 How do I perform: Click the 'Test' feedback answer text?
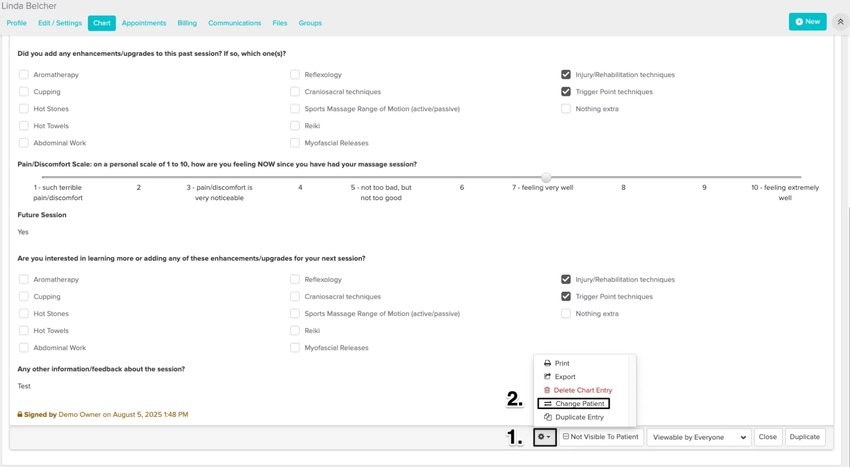tap(24, 386)
